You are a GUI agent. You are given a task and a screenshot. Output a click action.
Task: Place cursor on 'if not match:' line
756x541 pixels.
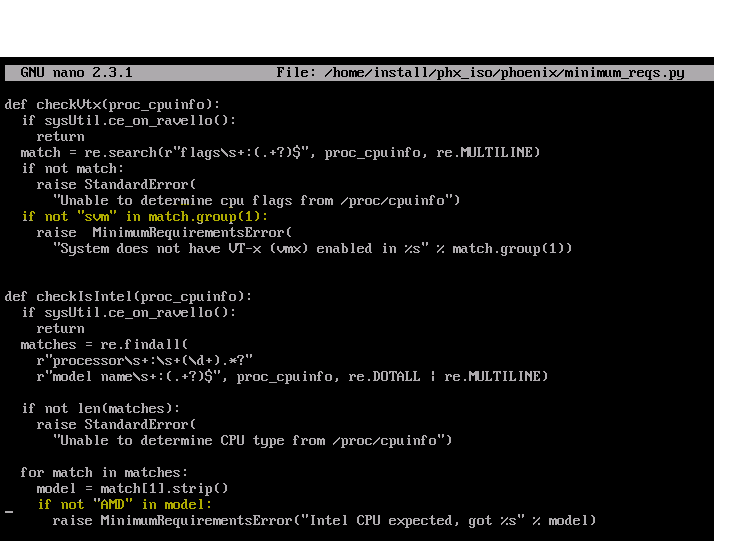68,168
